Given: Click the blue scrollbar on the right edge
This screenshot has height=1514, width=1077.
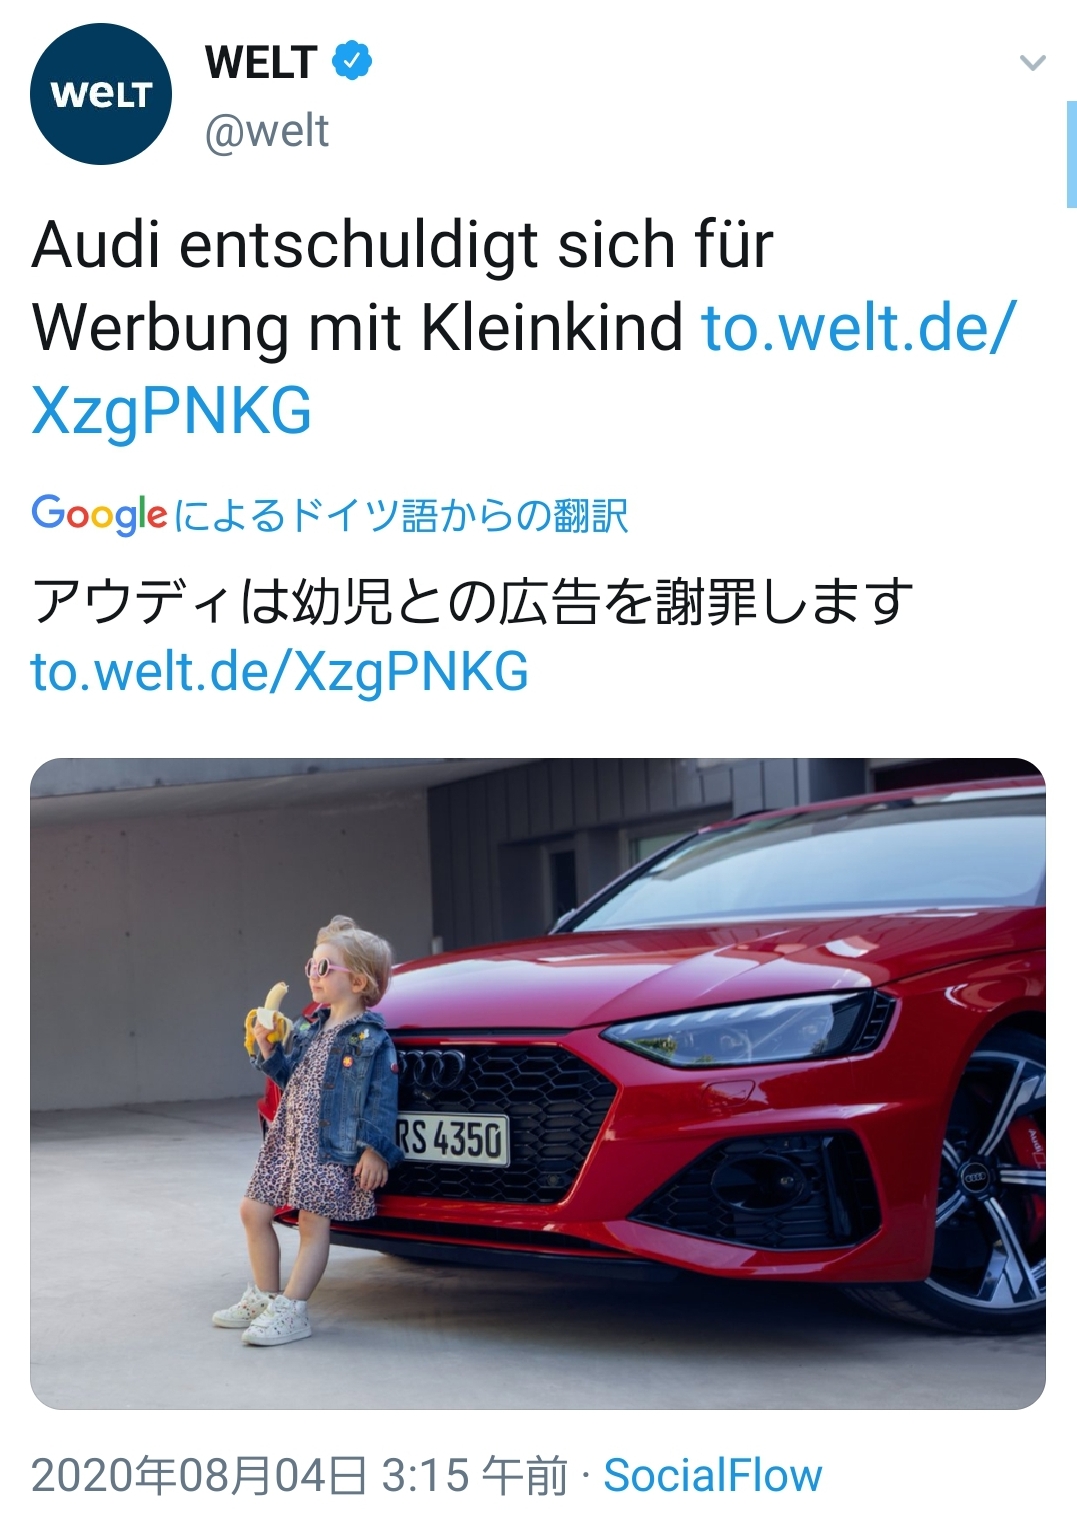Looking at the screenshot, I should click(1071, 153).
